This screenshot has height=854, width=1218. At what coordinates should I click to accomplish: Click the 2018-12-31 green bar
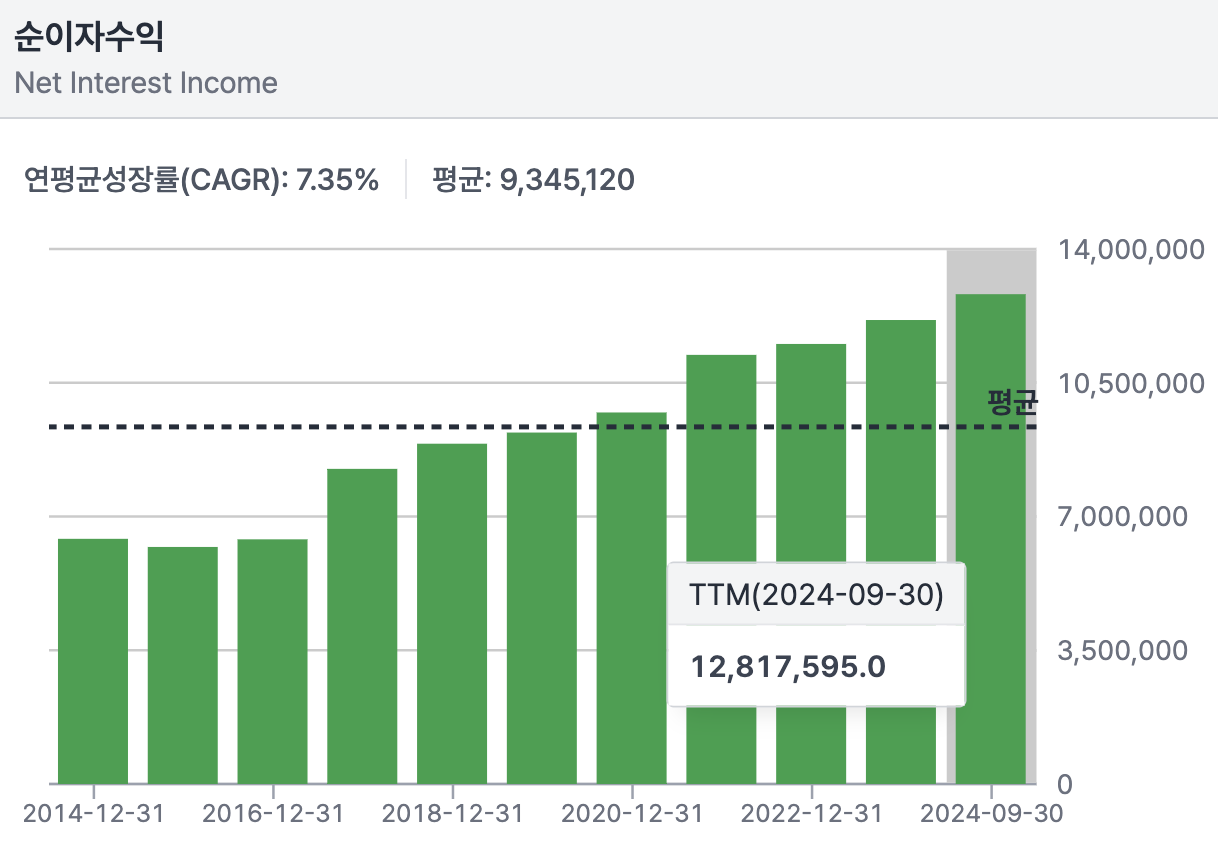[x=452, y=612]
